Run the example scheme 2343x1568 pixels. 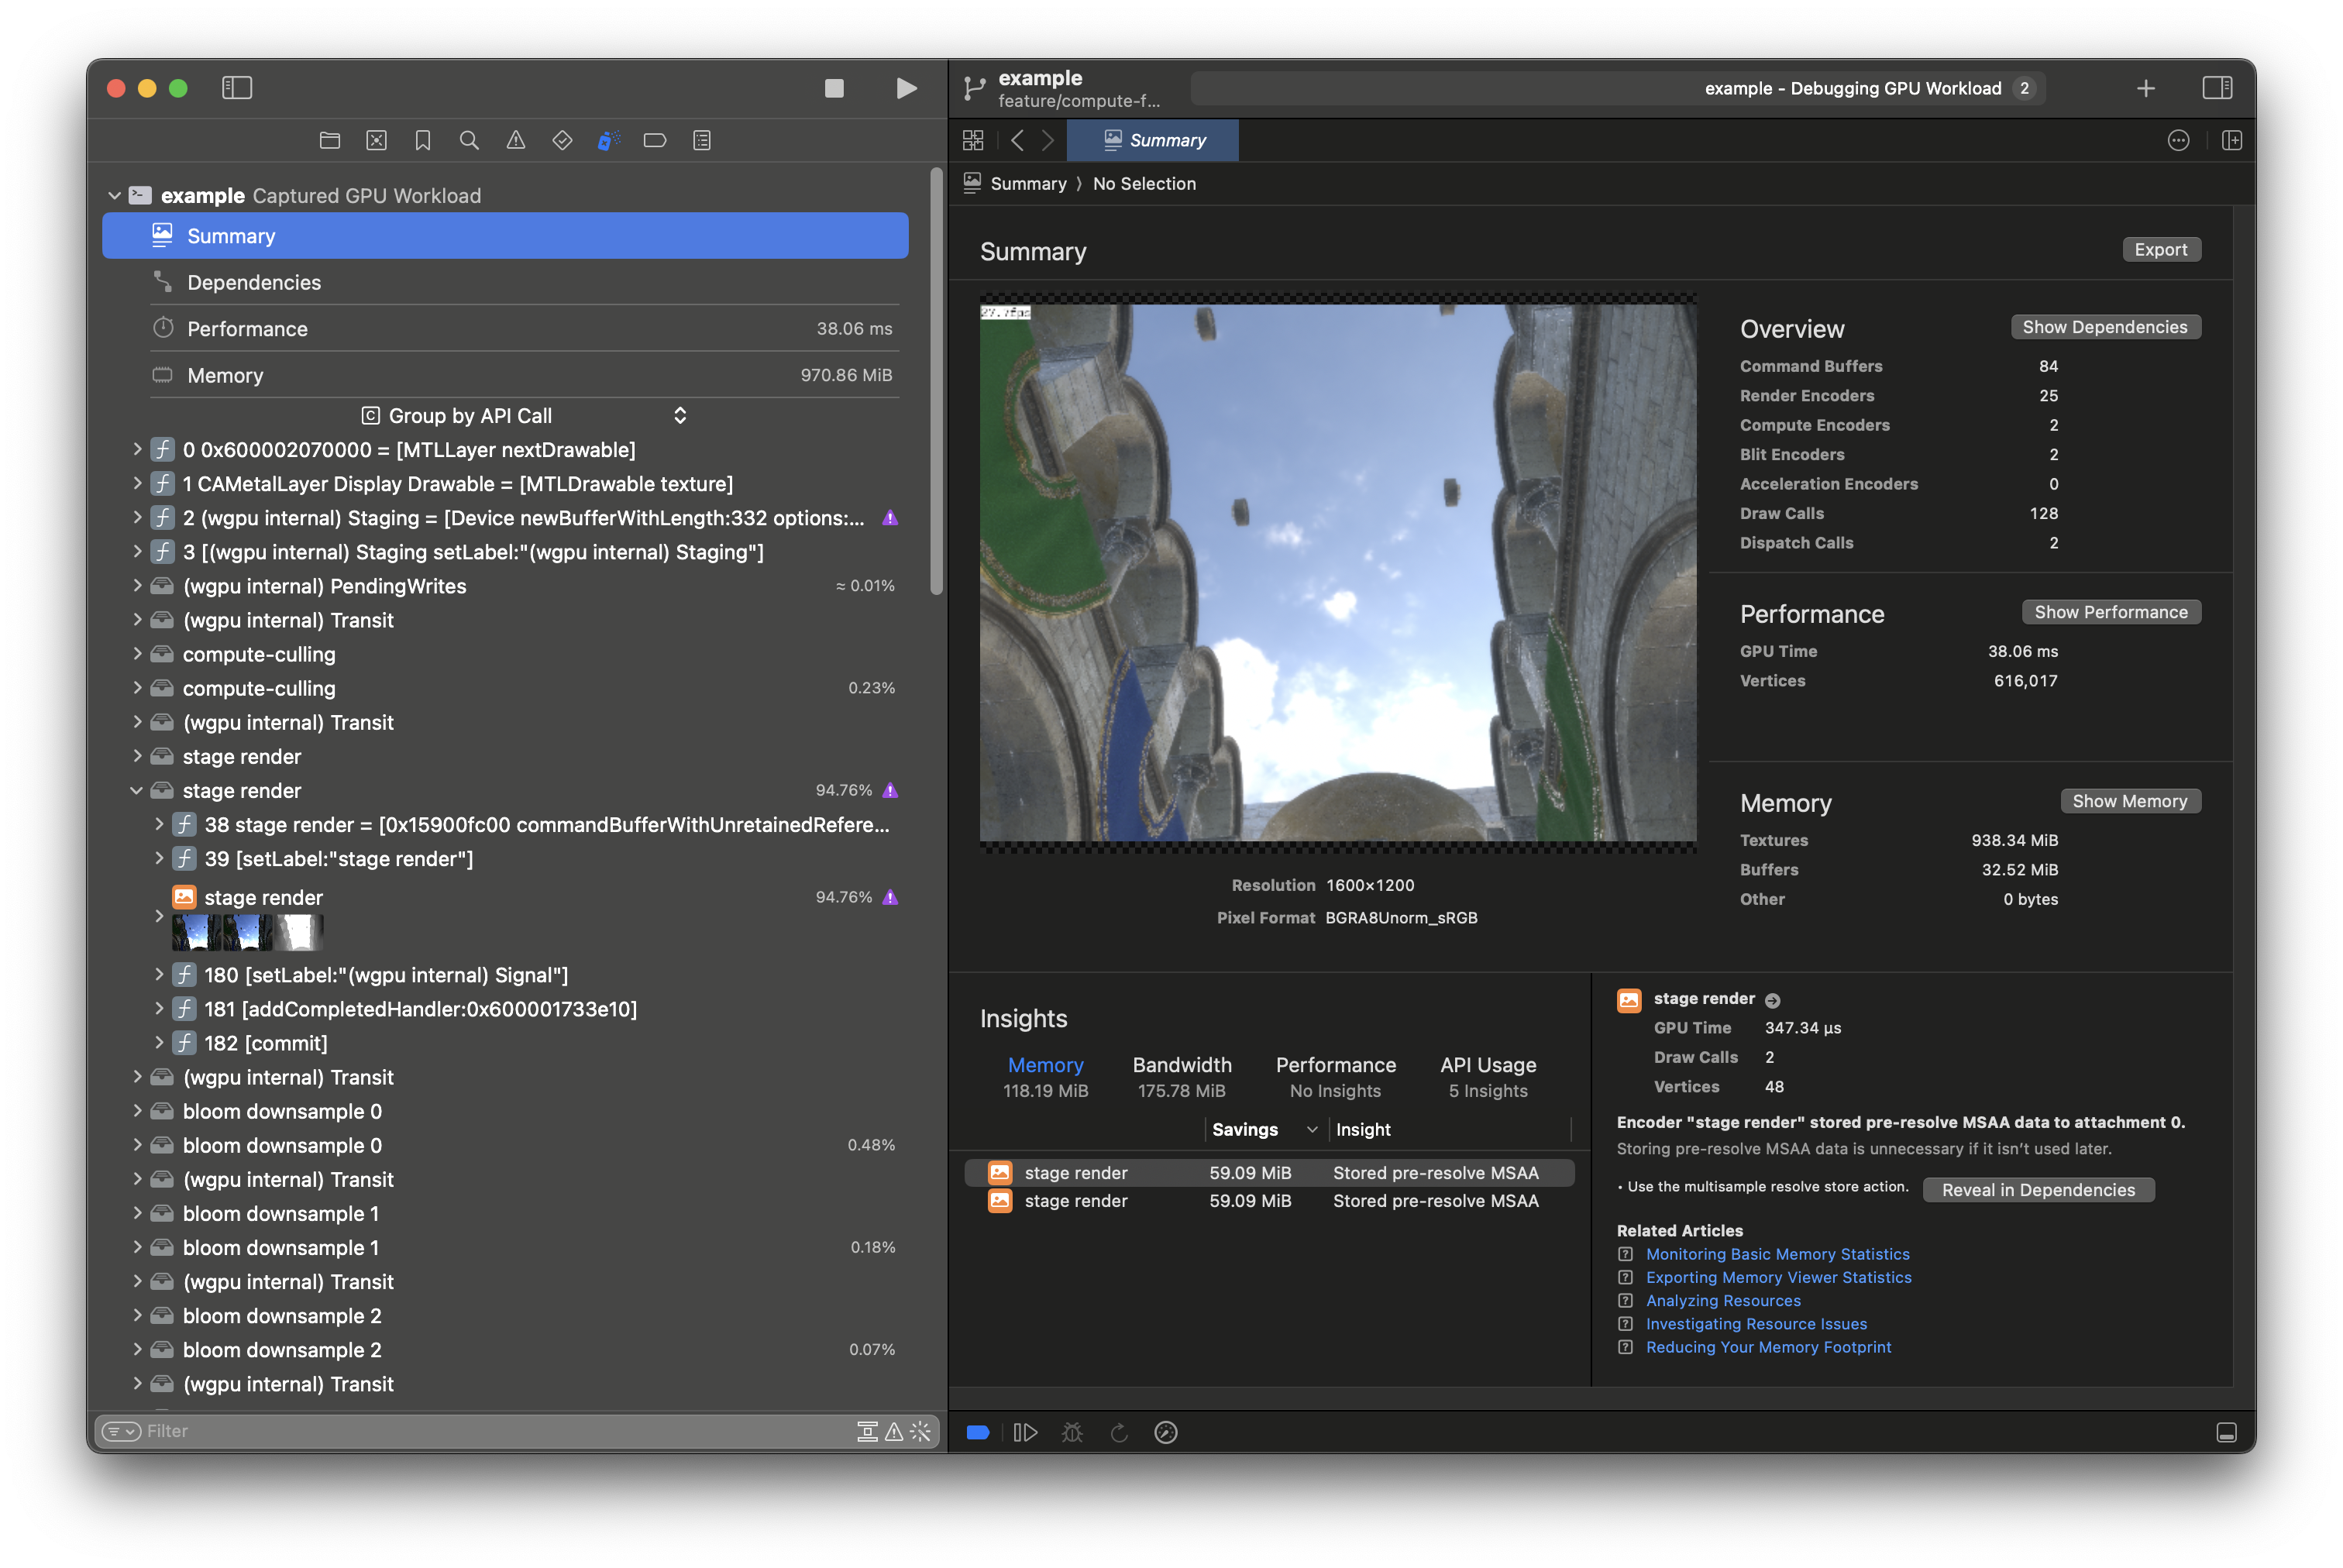coord(906,88)
